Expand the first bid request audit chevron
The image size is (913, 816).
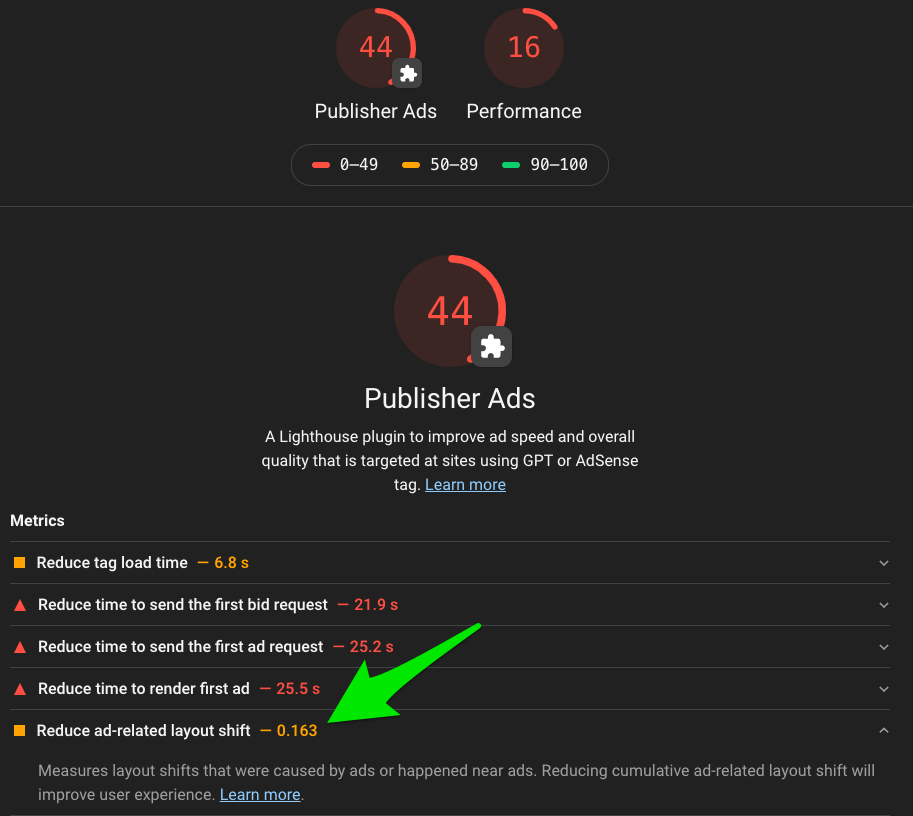click(x=884, y=605)
